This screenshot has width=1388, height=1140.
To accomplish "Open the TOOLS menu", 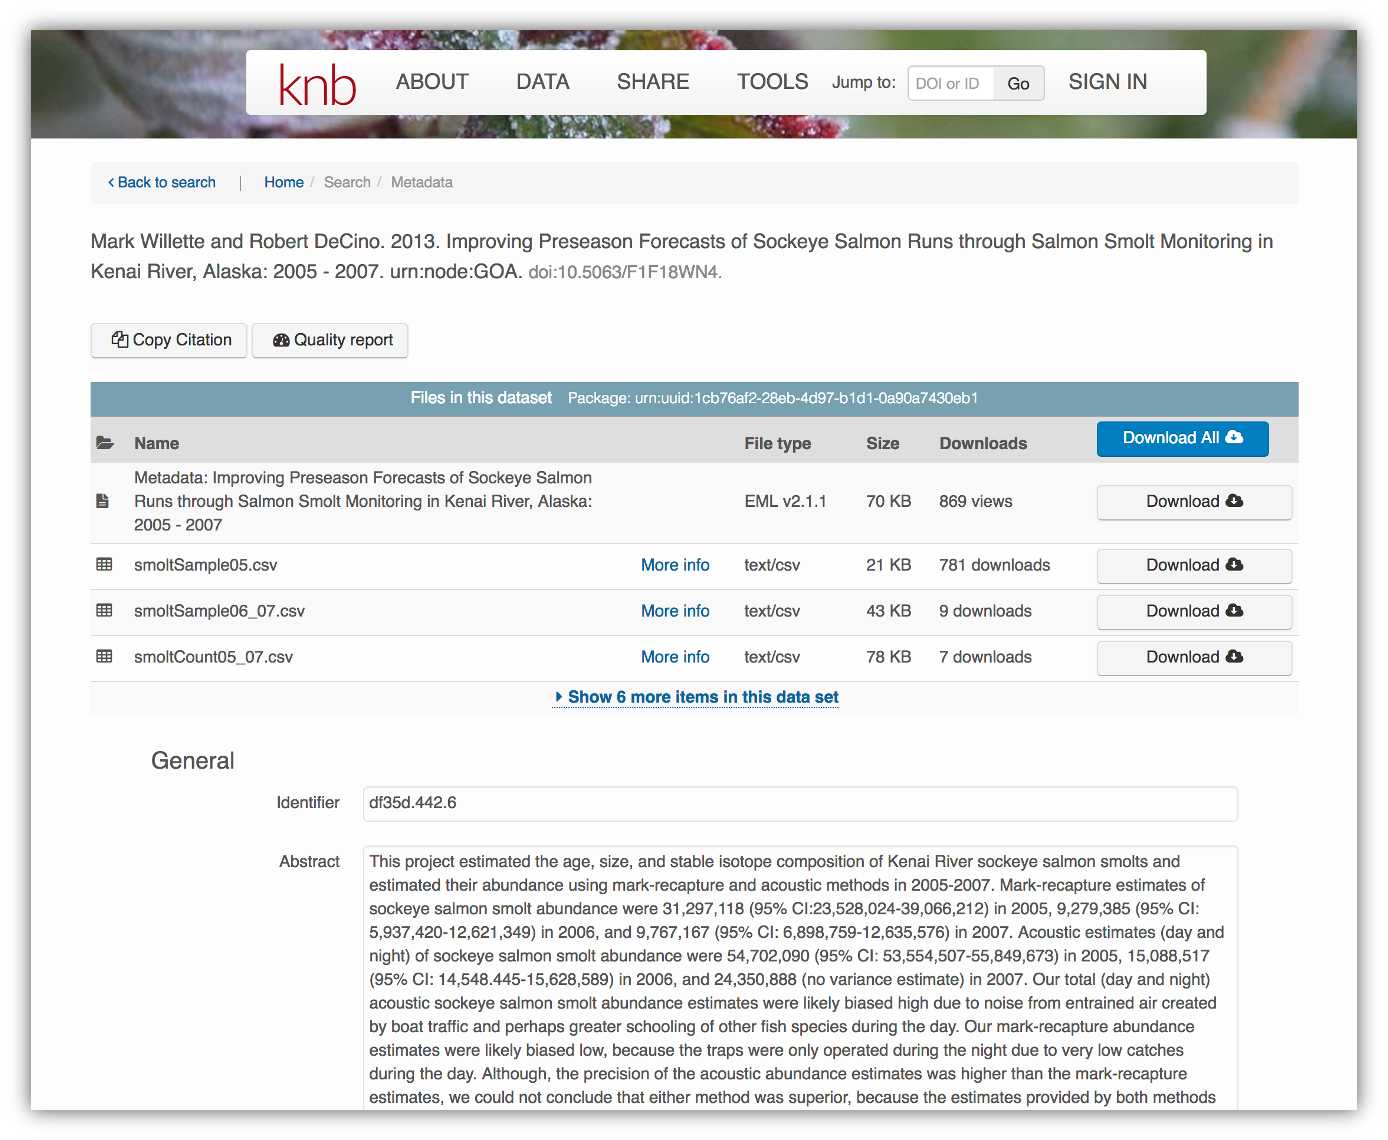I will pyautogui.click(x=772, y=82).
